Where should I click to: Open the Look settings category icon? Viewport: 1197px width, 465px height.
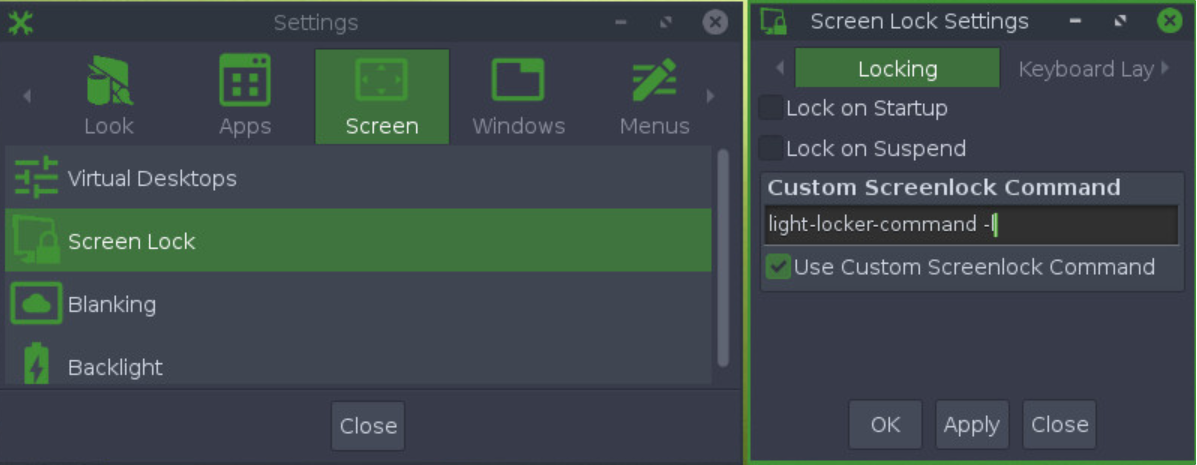click(108, 81)
